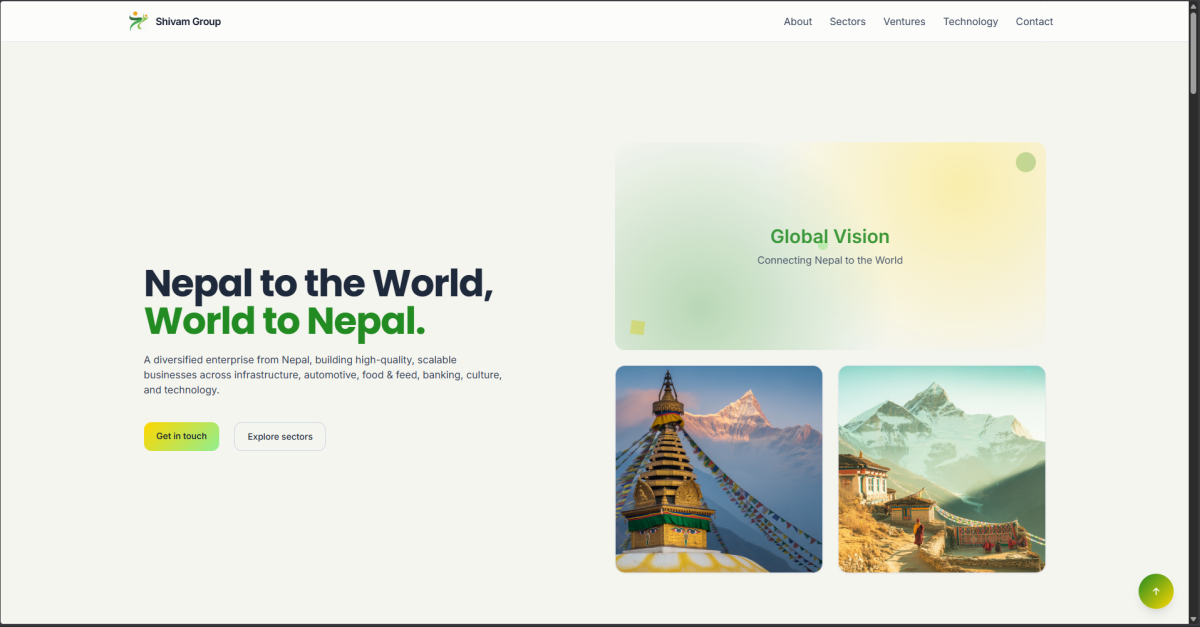Navigate to the Contact section
The height and width of the screenshot is (627, 1200).
1034,22
